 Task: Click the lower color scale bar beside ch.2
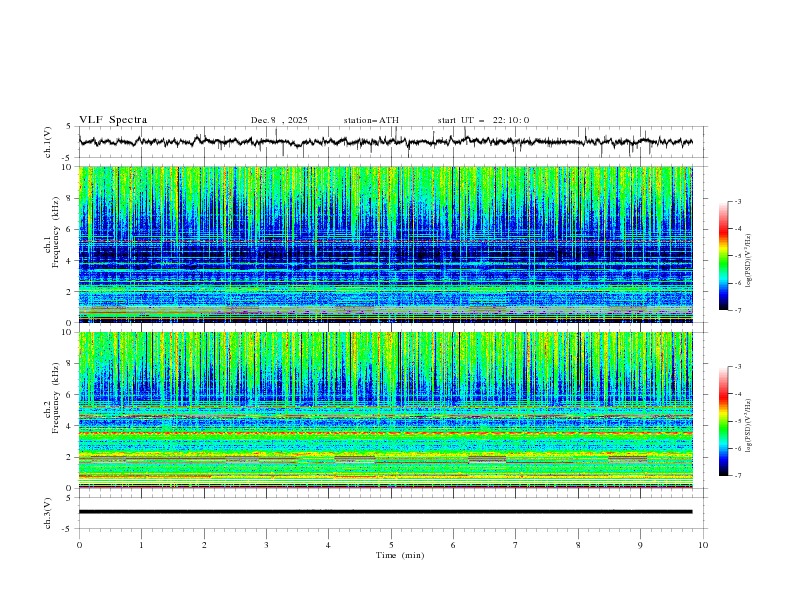[x=723, y=421]
